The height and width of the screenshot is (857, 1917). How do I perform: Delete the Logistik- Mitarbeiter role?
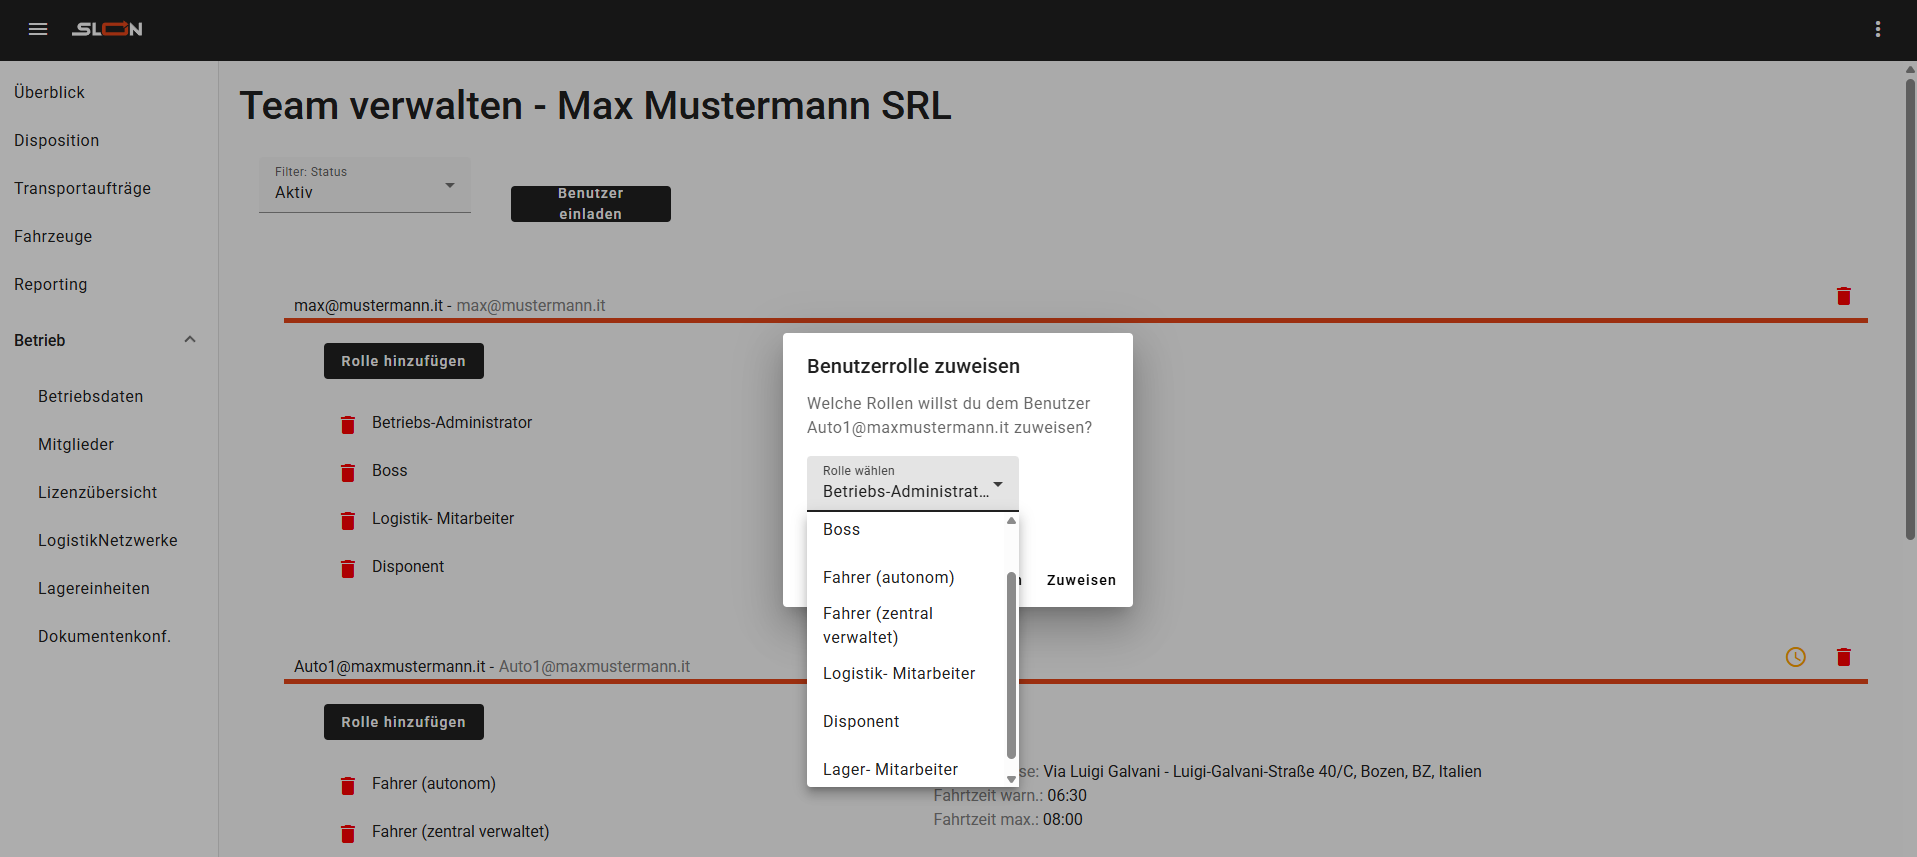(x=348, y=520)
